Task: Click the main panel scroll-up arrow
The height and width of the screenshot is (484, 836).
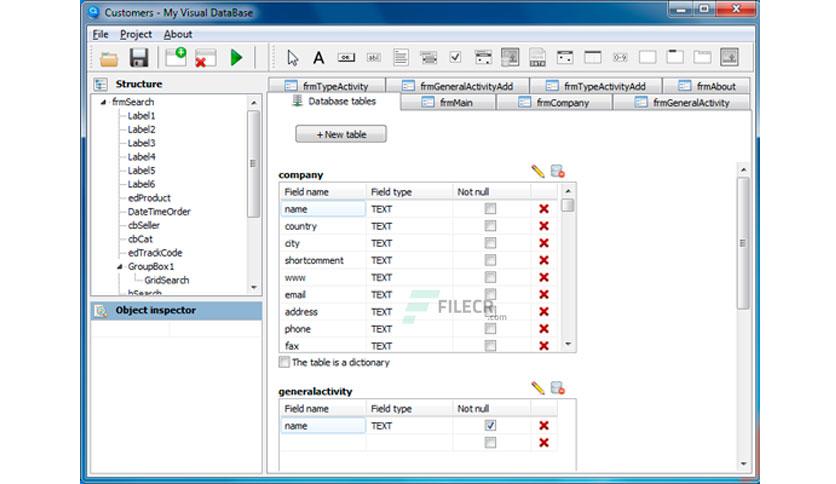Action: point(743,170)
